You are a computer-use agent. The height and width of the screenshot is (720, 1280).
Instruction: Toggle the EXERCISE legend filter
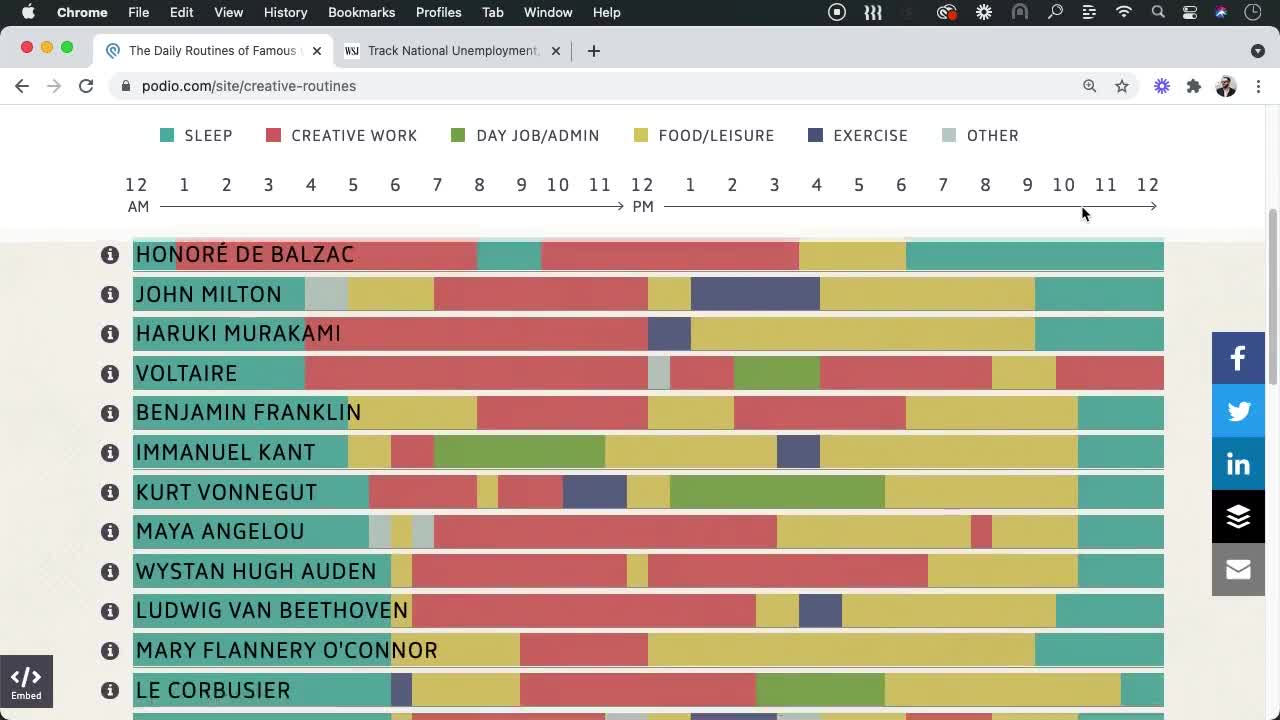tap(858, 135)
